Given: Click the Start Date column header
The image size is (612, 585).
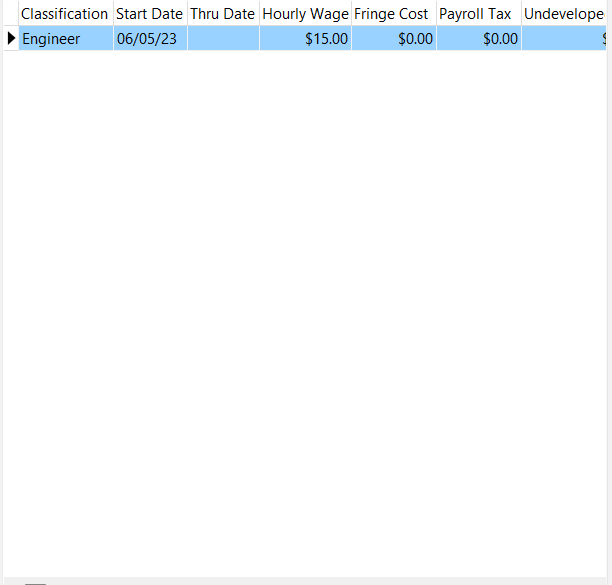Looking at the screenshot, I should click(149, 14).
